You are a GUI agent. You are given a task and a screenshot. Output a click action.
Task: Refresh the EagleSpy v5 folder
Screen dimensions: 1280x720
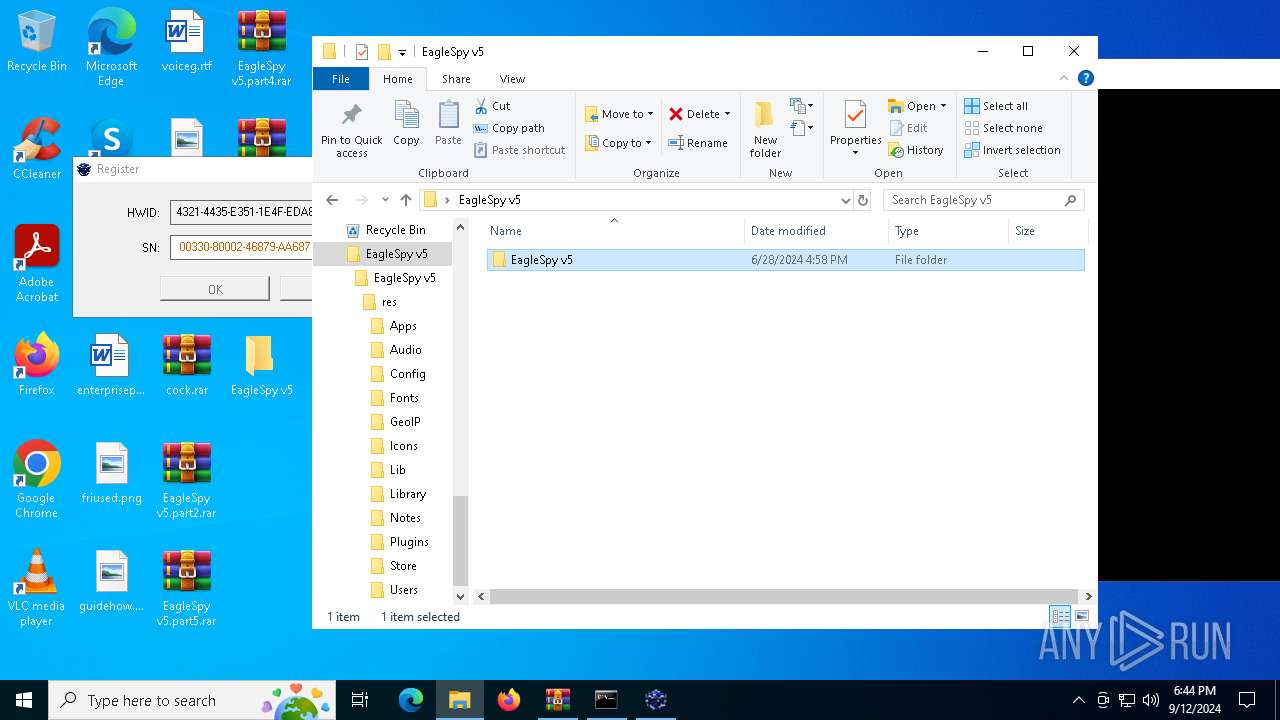[863, 200]
